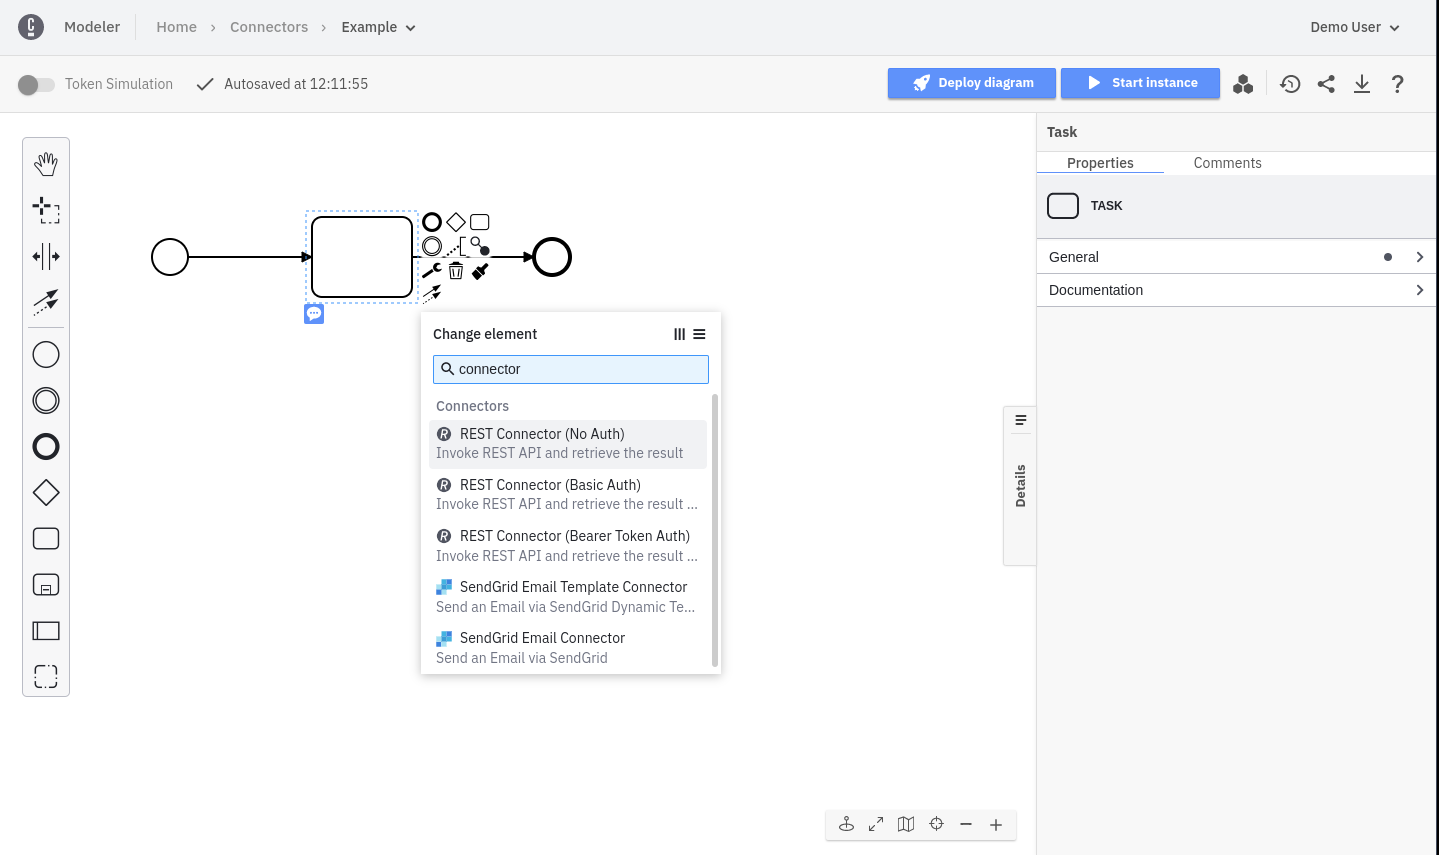The height and width of the screenshot is (855, 1439).
Task: Select the gateway shape in the palette
Action: [x=45, y=492]
